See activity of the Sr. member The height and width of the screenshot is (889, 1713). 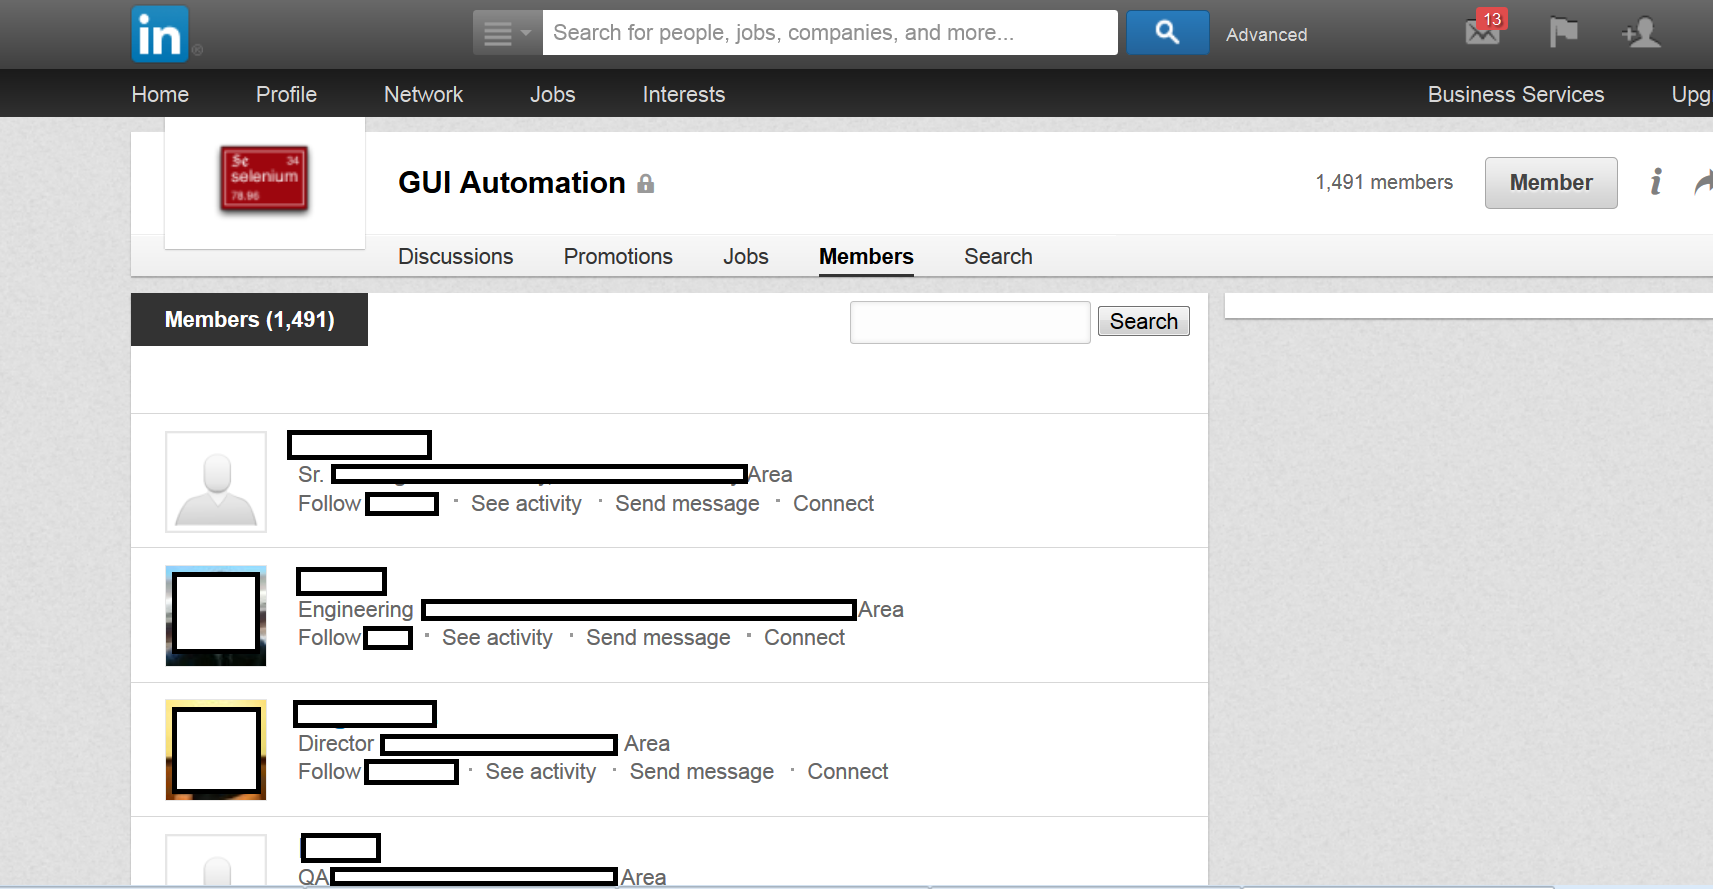tap(526, 504)
